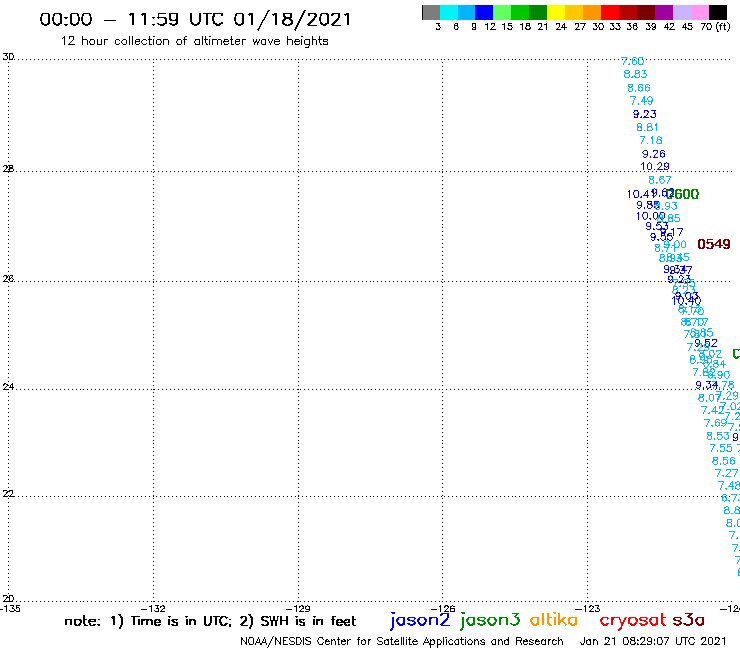This screenshot has width=740, height=650.
Task: Click the wave height value 8.66
Action: [x=639, y=88]
